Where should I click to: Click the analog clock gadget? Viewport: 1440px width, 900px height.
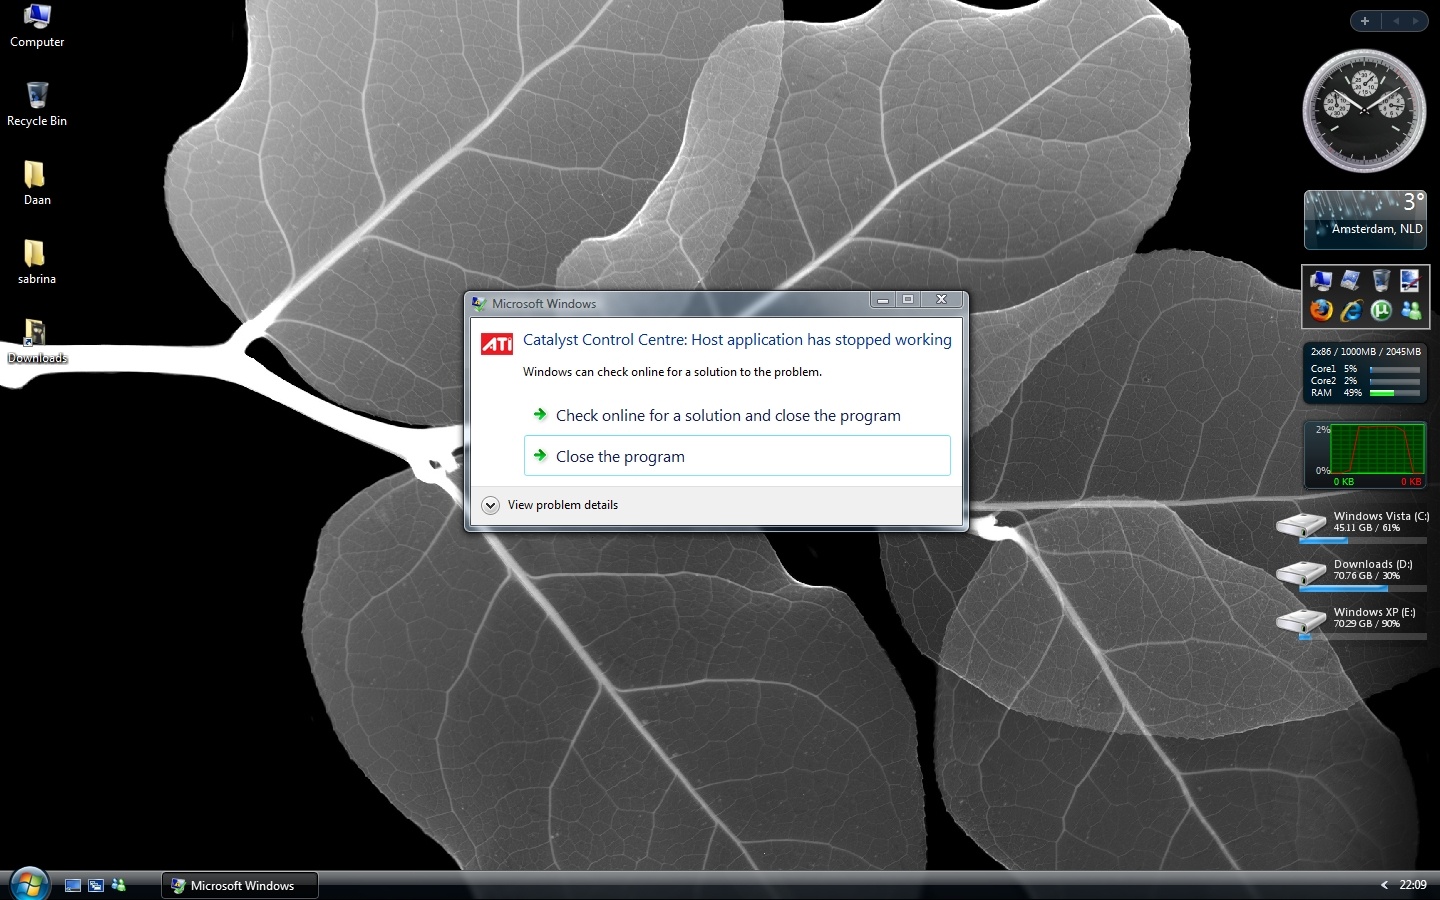click(1365, 111)
